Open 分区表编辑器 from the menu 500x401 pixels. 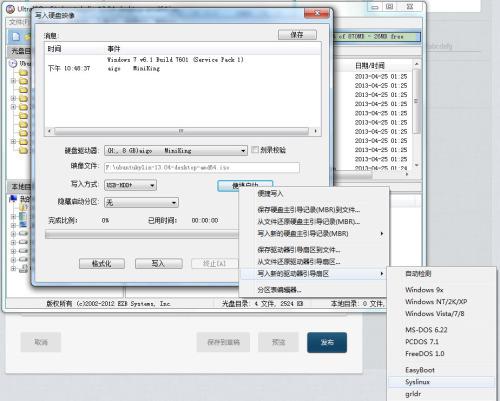click(279, 290)
